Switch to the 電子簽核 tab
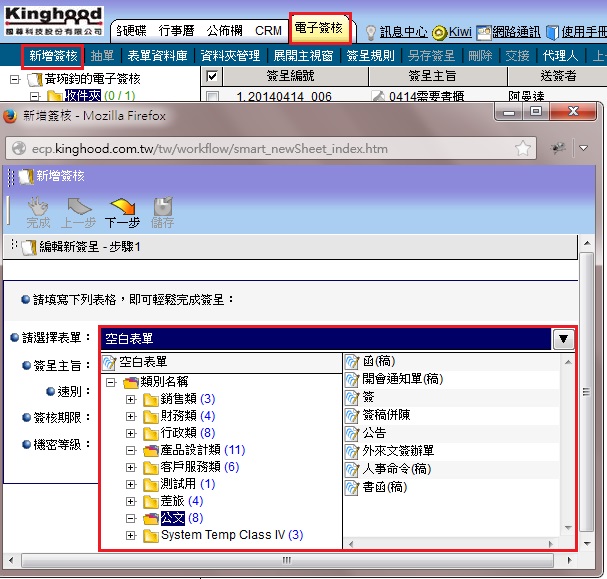Viewport: 607px width, 579px height. tap(319, 30)
